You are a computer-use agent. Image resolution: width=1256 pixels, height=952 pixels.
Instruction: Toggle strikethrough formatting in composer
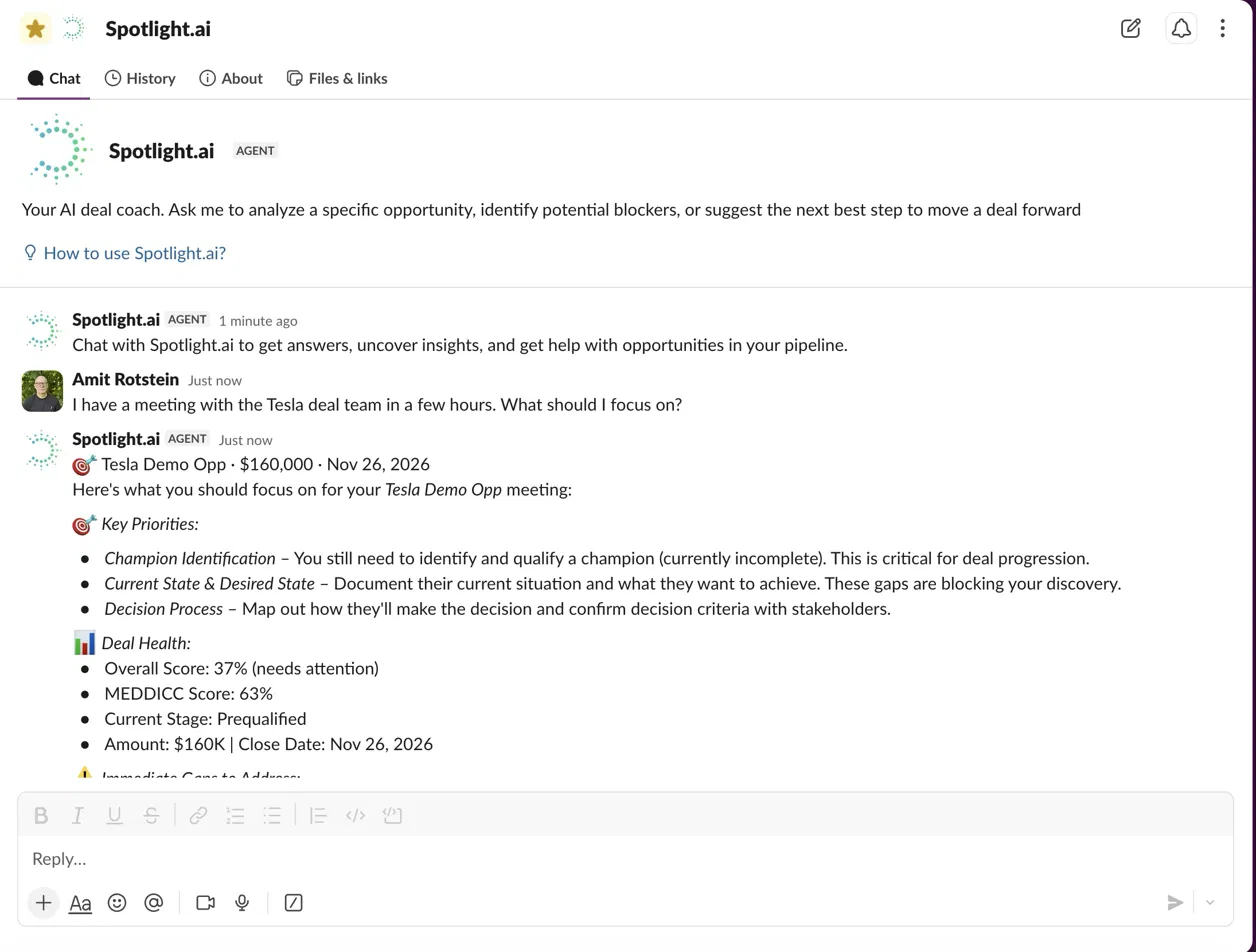click(x=151, y=816)
